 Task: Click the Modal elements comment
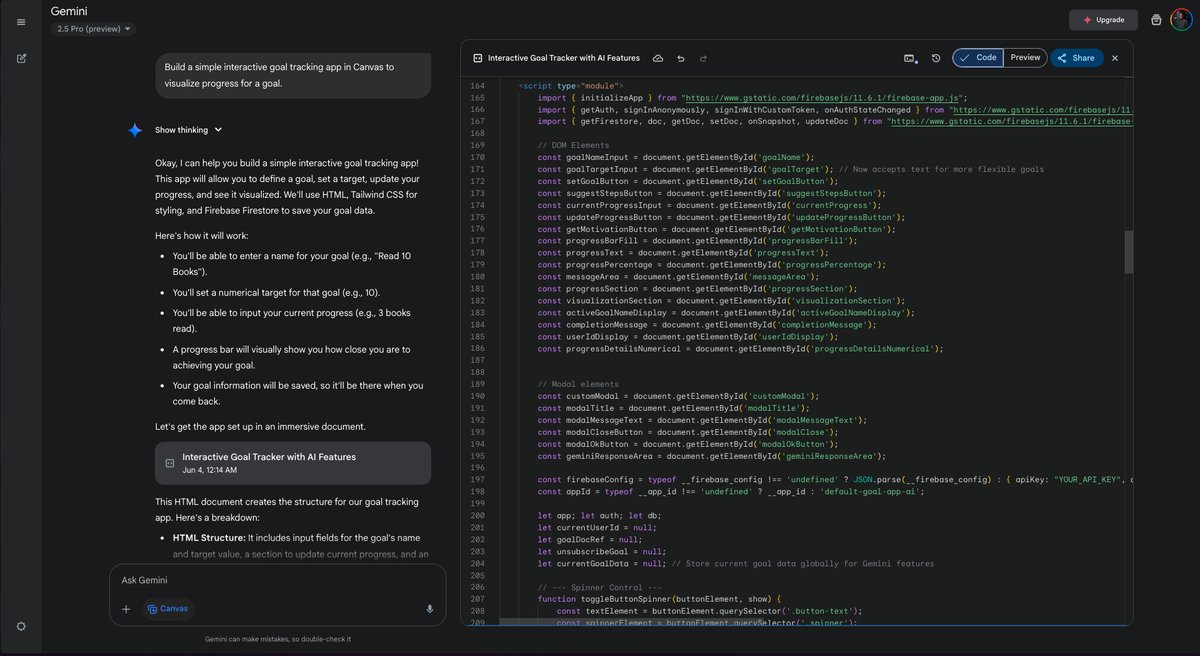click(x=578, y=386)
